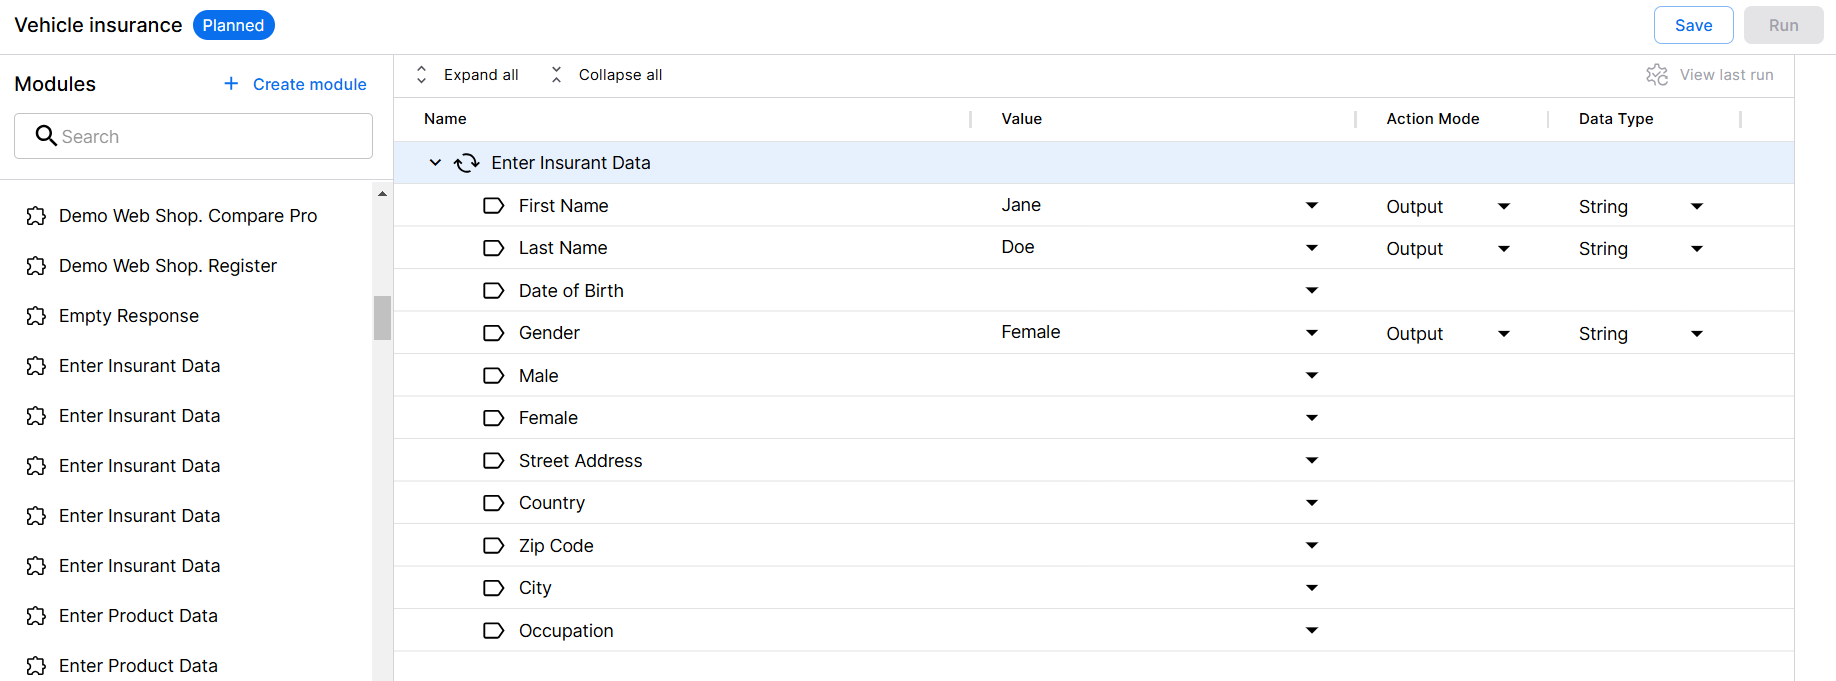Click the View last run icon
The width and height of the screenshot is (1836, 681).
click(1657, 75)
